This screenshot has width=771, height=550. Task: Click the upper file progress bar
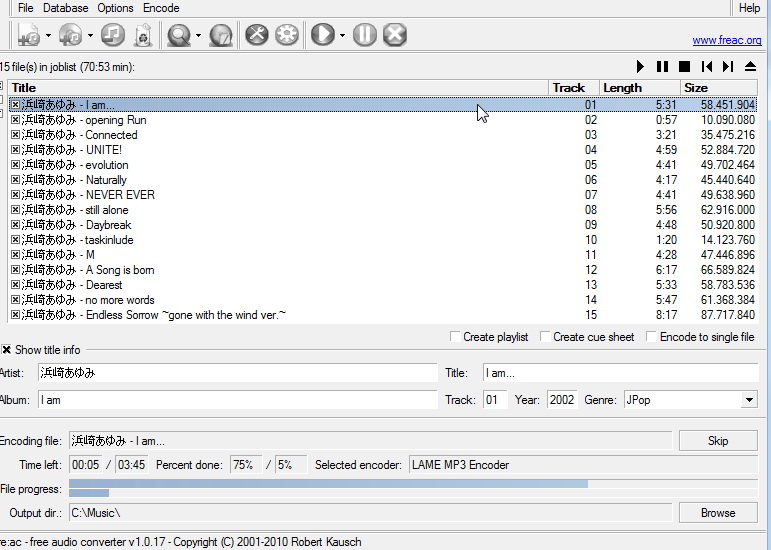pos(413,484)
